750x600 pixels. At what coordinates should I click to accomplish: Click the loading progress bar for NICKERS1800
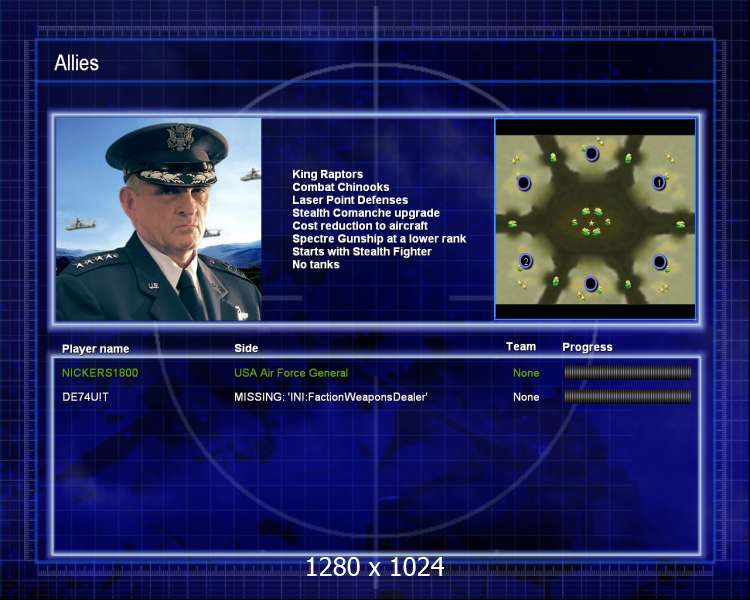[x=628, y=372]
